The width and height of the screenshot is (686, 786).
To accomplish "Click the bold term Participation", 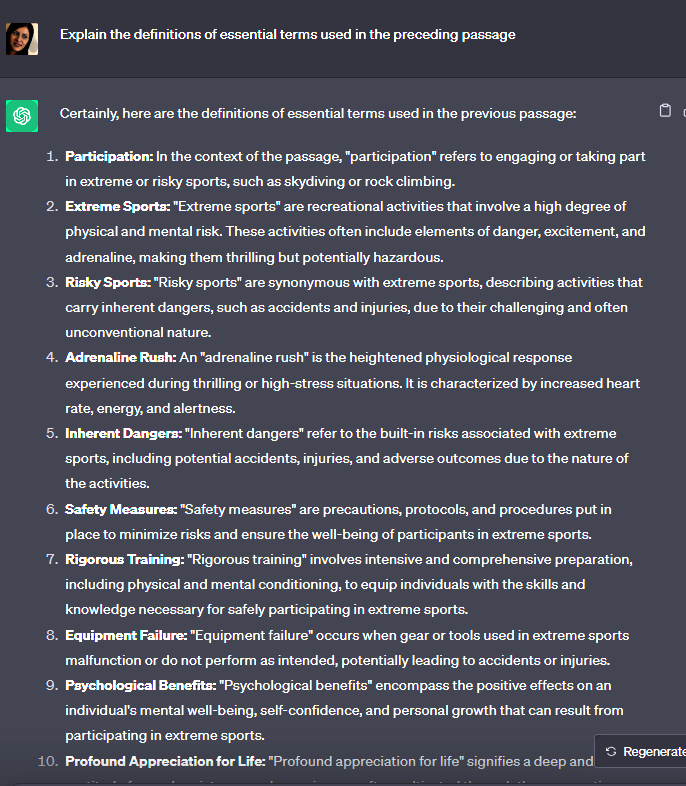I will (109, 156).
